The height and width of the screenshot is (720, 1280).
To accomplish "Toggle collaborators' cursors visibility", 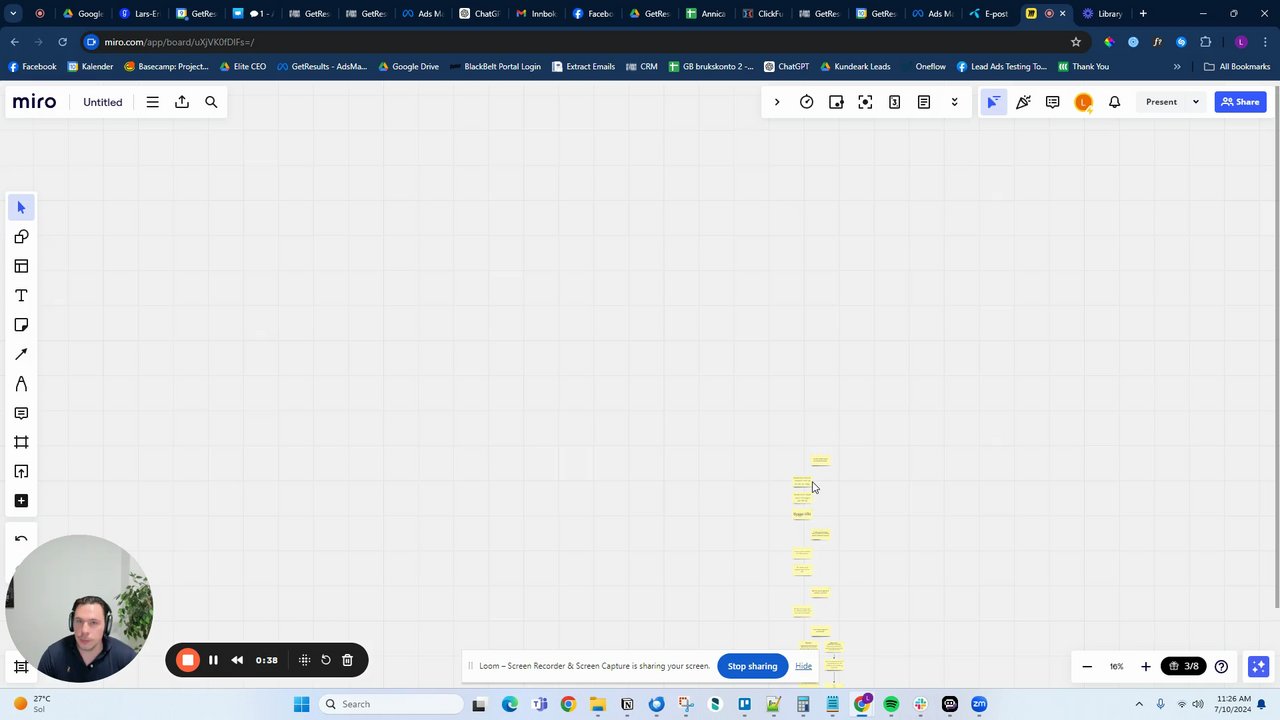I will point(993,102).
